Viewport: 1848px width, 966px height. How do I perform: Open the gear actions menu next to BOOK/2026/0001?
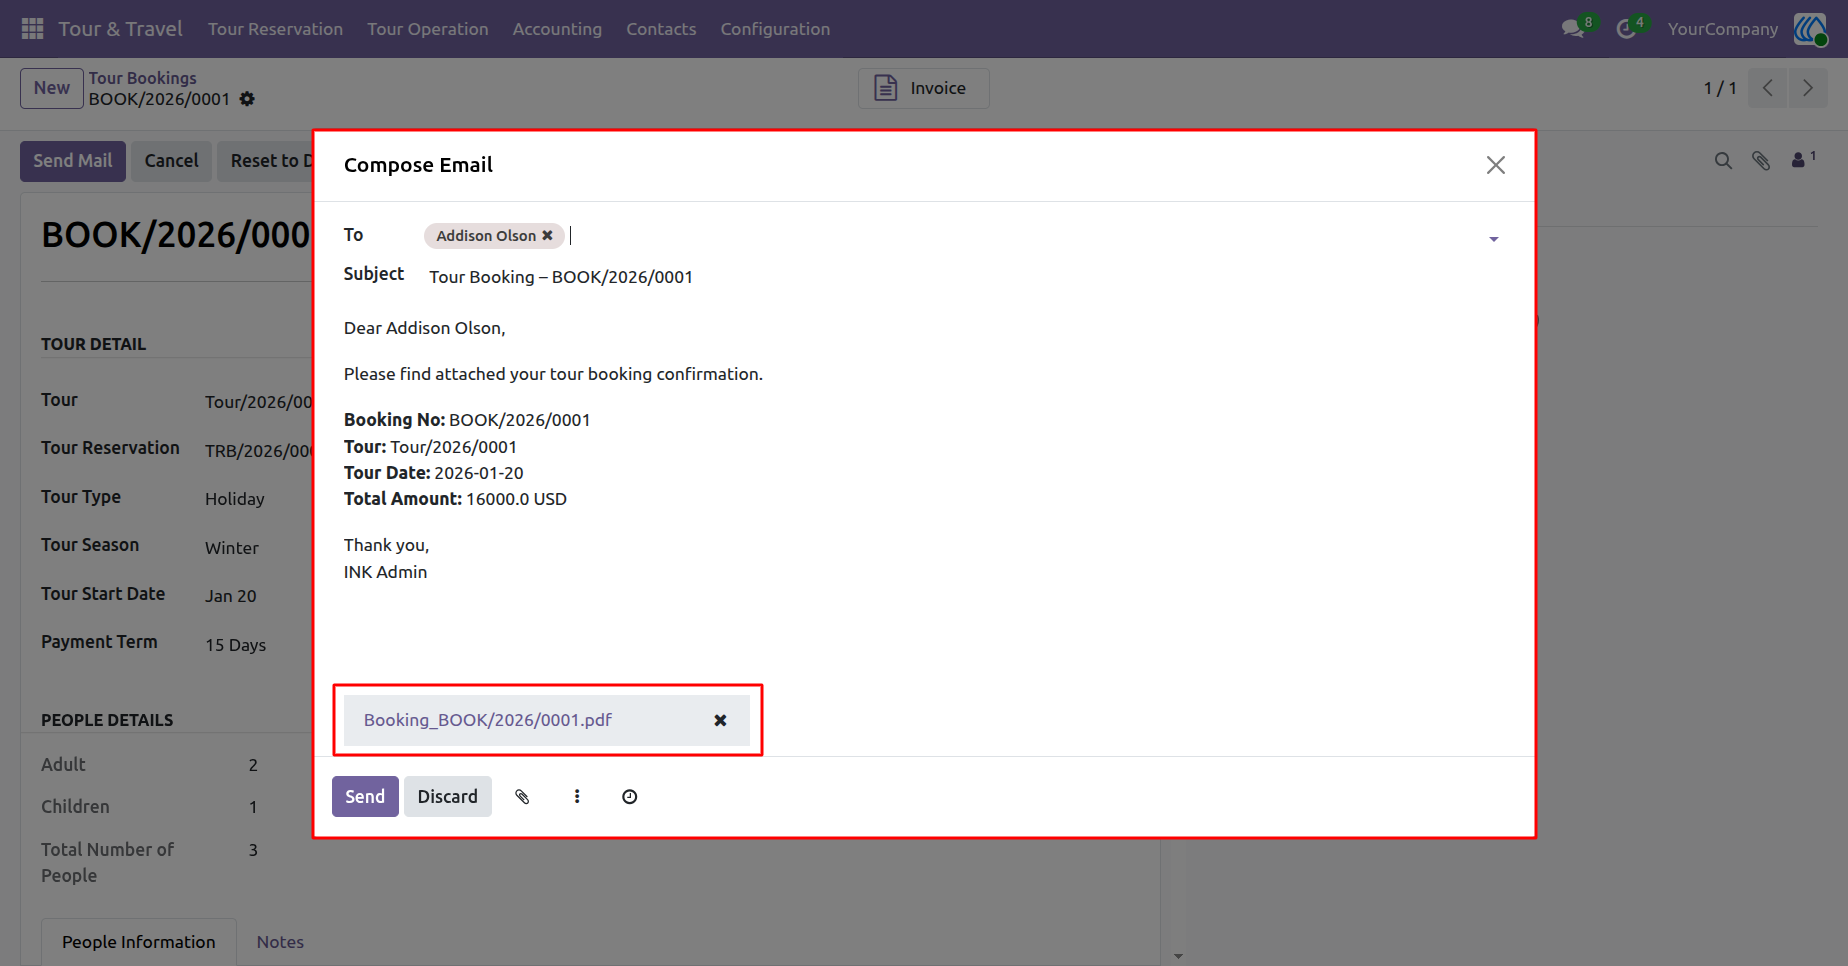(x=247, y=99)
